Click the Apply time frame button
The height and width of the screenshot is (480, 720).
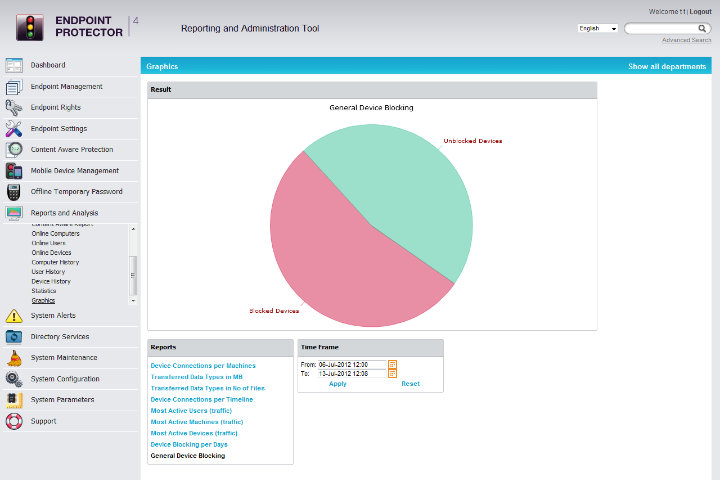click(338, 384)
